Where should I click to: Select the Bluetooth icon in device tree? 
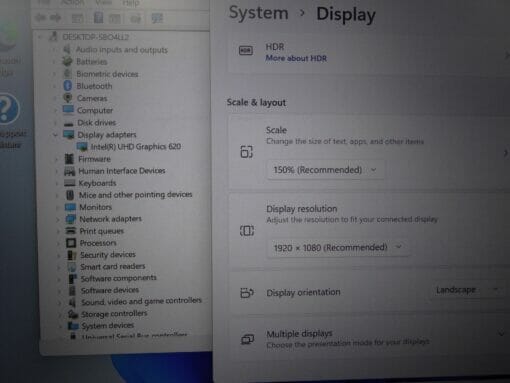(68, 86)
